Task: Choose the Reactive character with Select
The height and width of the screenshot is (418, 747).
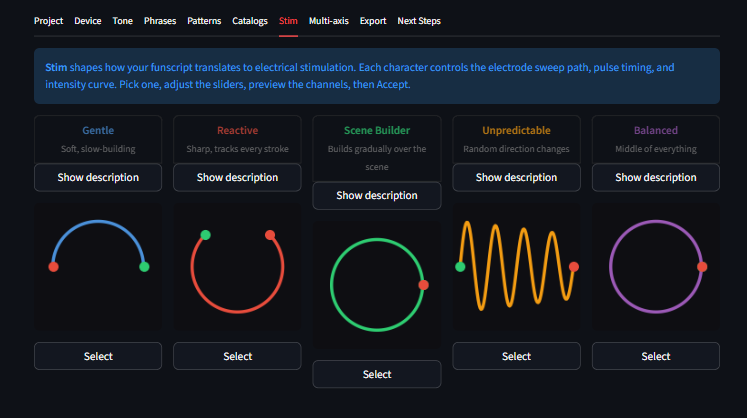Action: click(237, 356)
